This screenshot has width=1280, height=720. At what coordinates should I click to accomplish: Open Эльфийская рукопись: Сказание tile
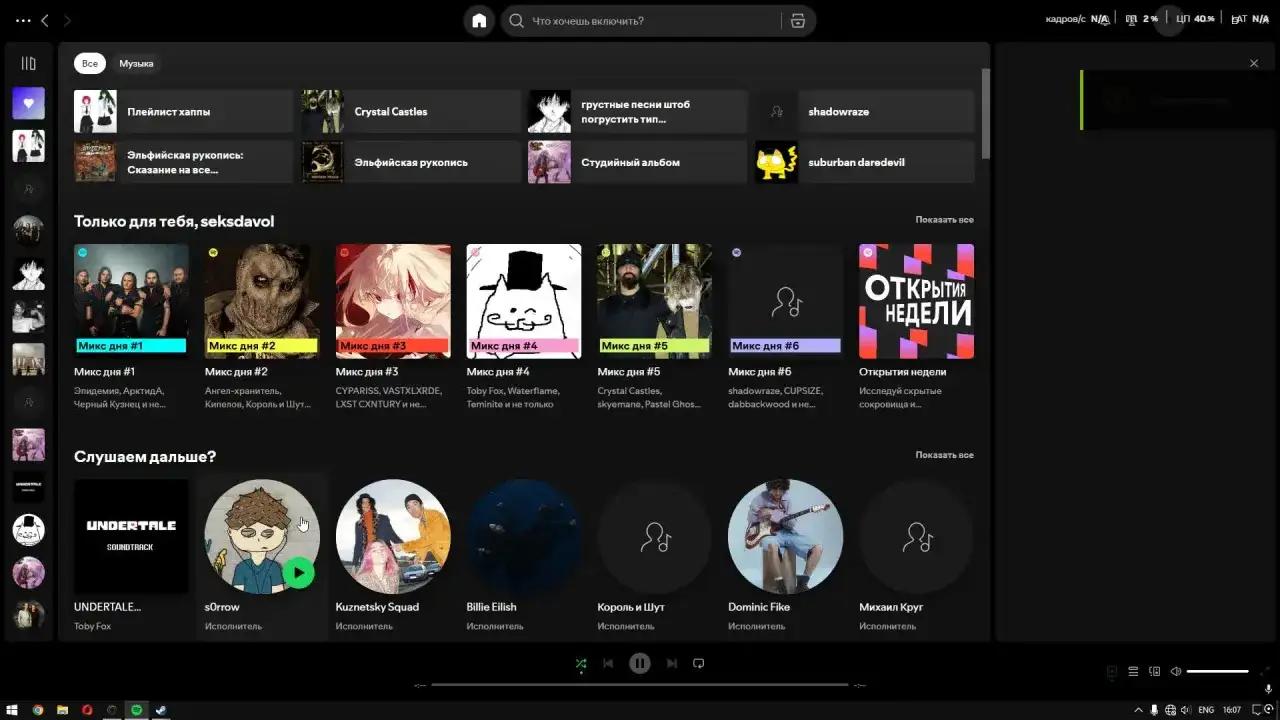183,162
